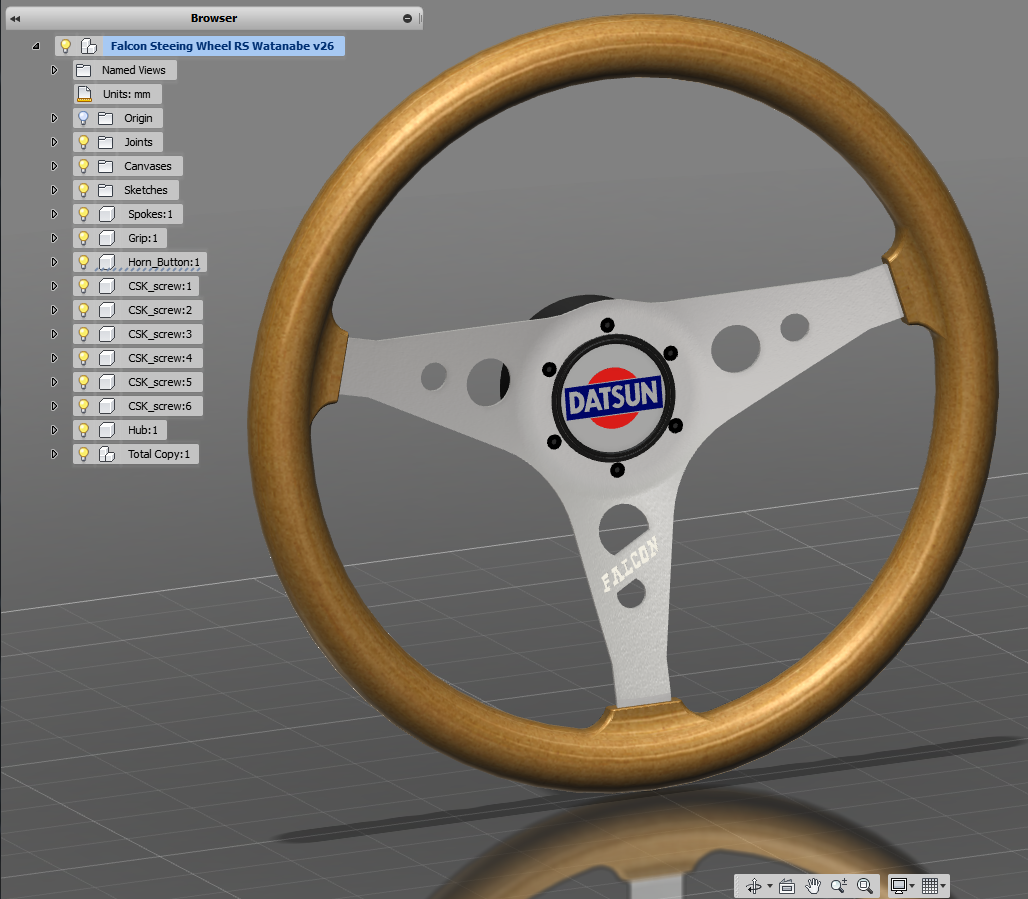Image resolution: width=1028 pixels, height=899 pixels.
Task: Select the CSK_screw:6 component
Action: (160, 406)
